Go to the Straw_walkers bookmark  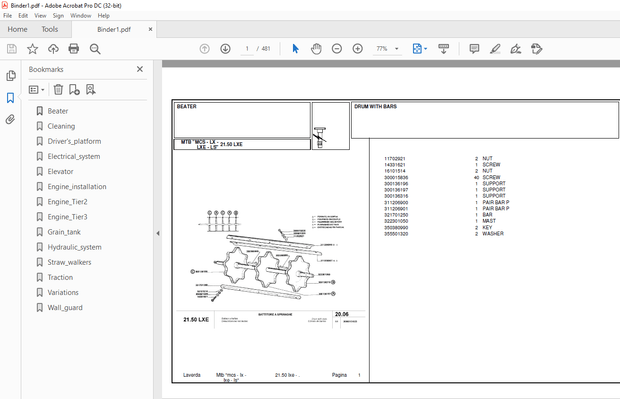tap(70, 262)
